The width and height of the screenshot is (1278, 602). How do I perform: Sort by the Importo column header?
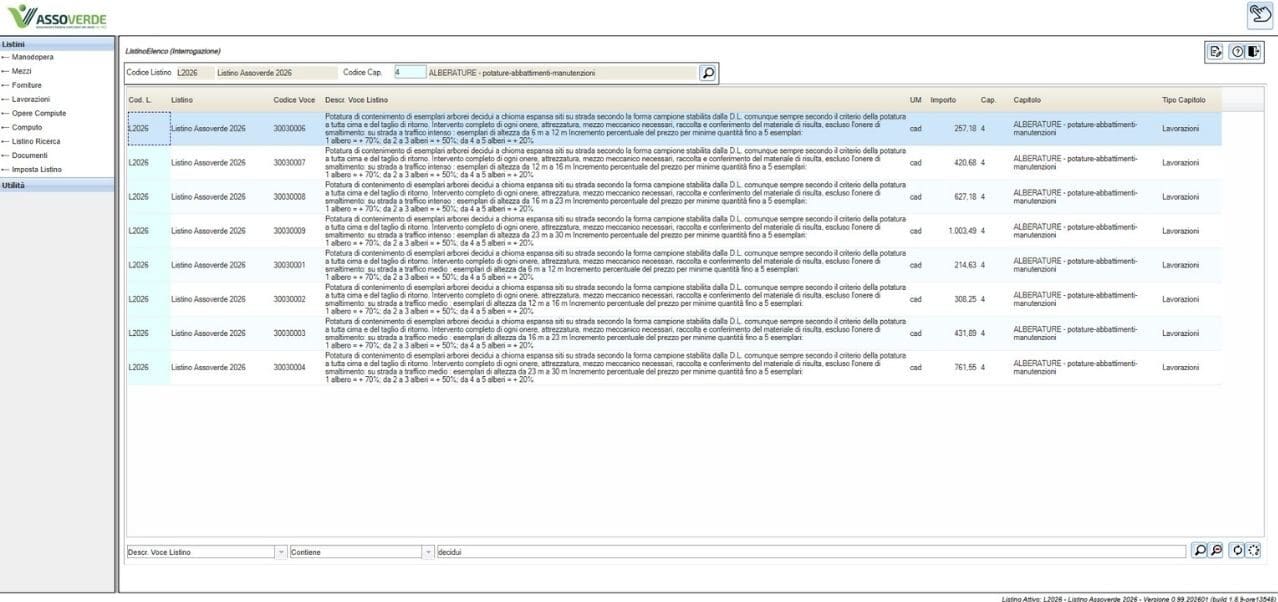[943, 100]
